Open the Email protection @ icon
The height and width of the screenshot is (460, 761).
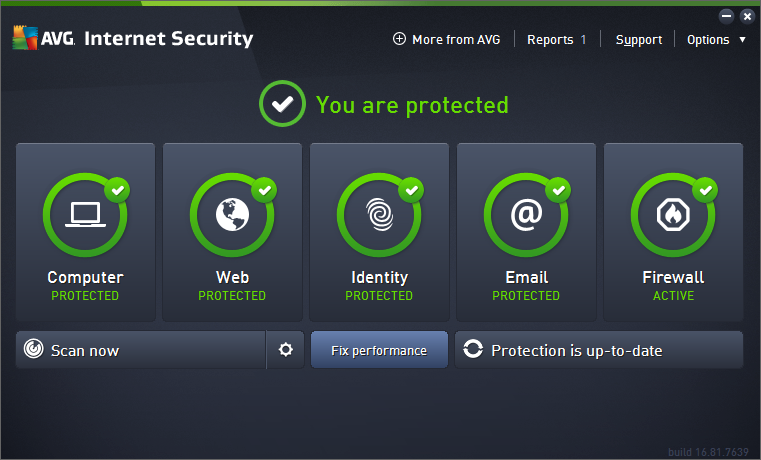[x=526, y=216]
